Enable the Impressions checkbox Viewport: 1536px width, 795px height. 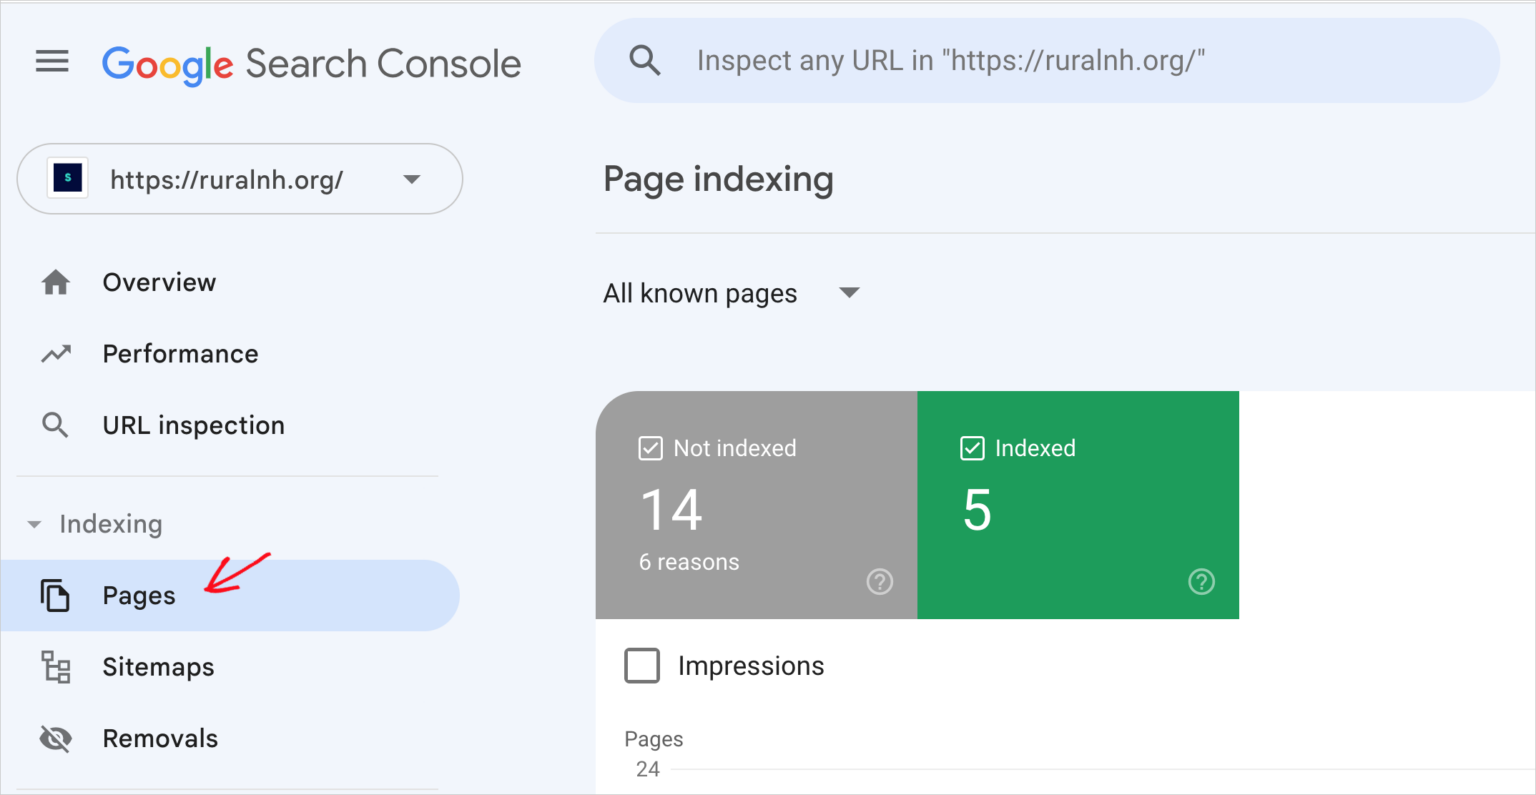(x=642, y=666)
